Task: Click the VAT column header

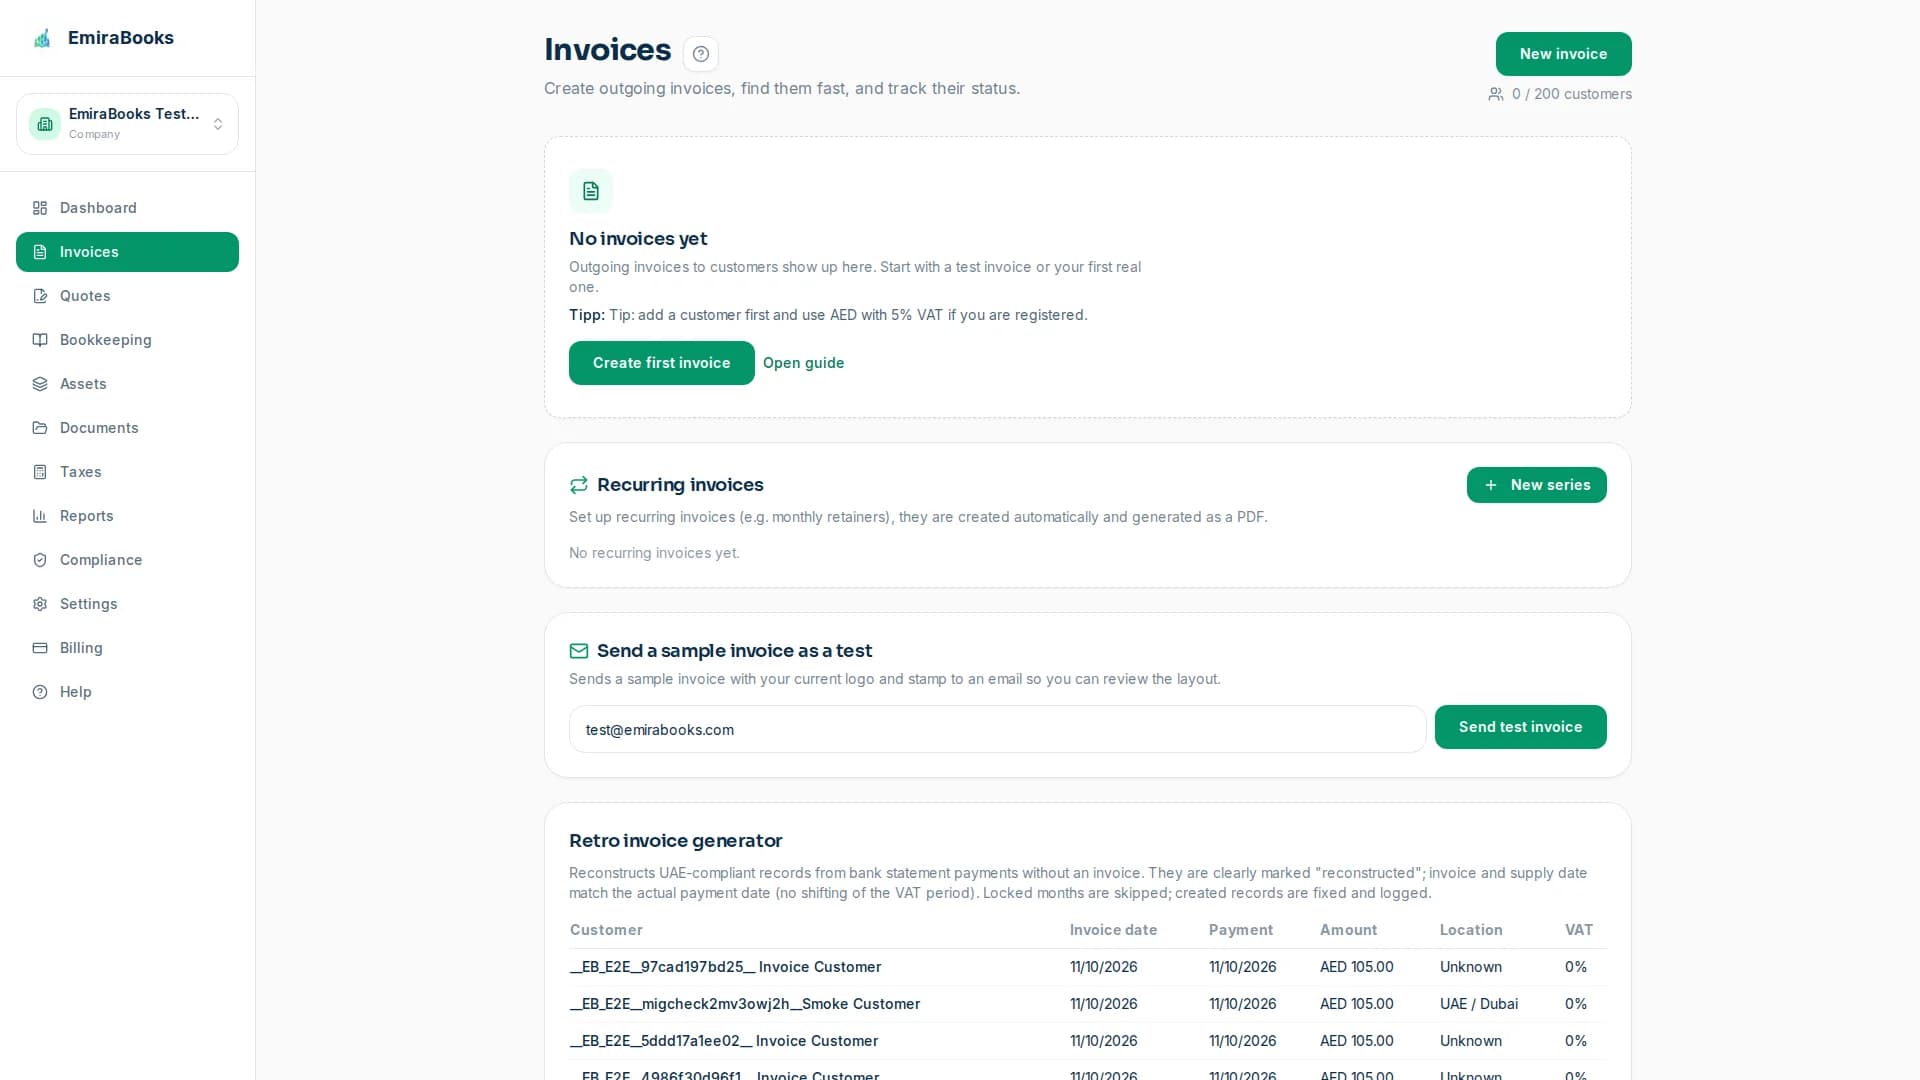Action: click(1579, 930)
